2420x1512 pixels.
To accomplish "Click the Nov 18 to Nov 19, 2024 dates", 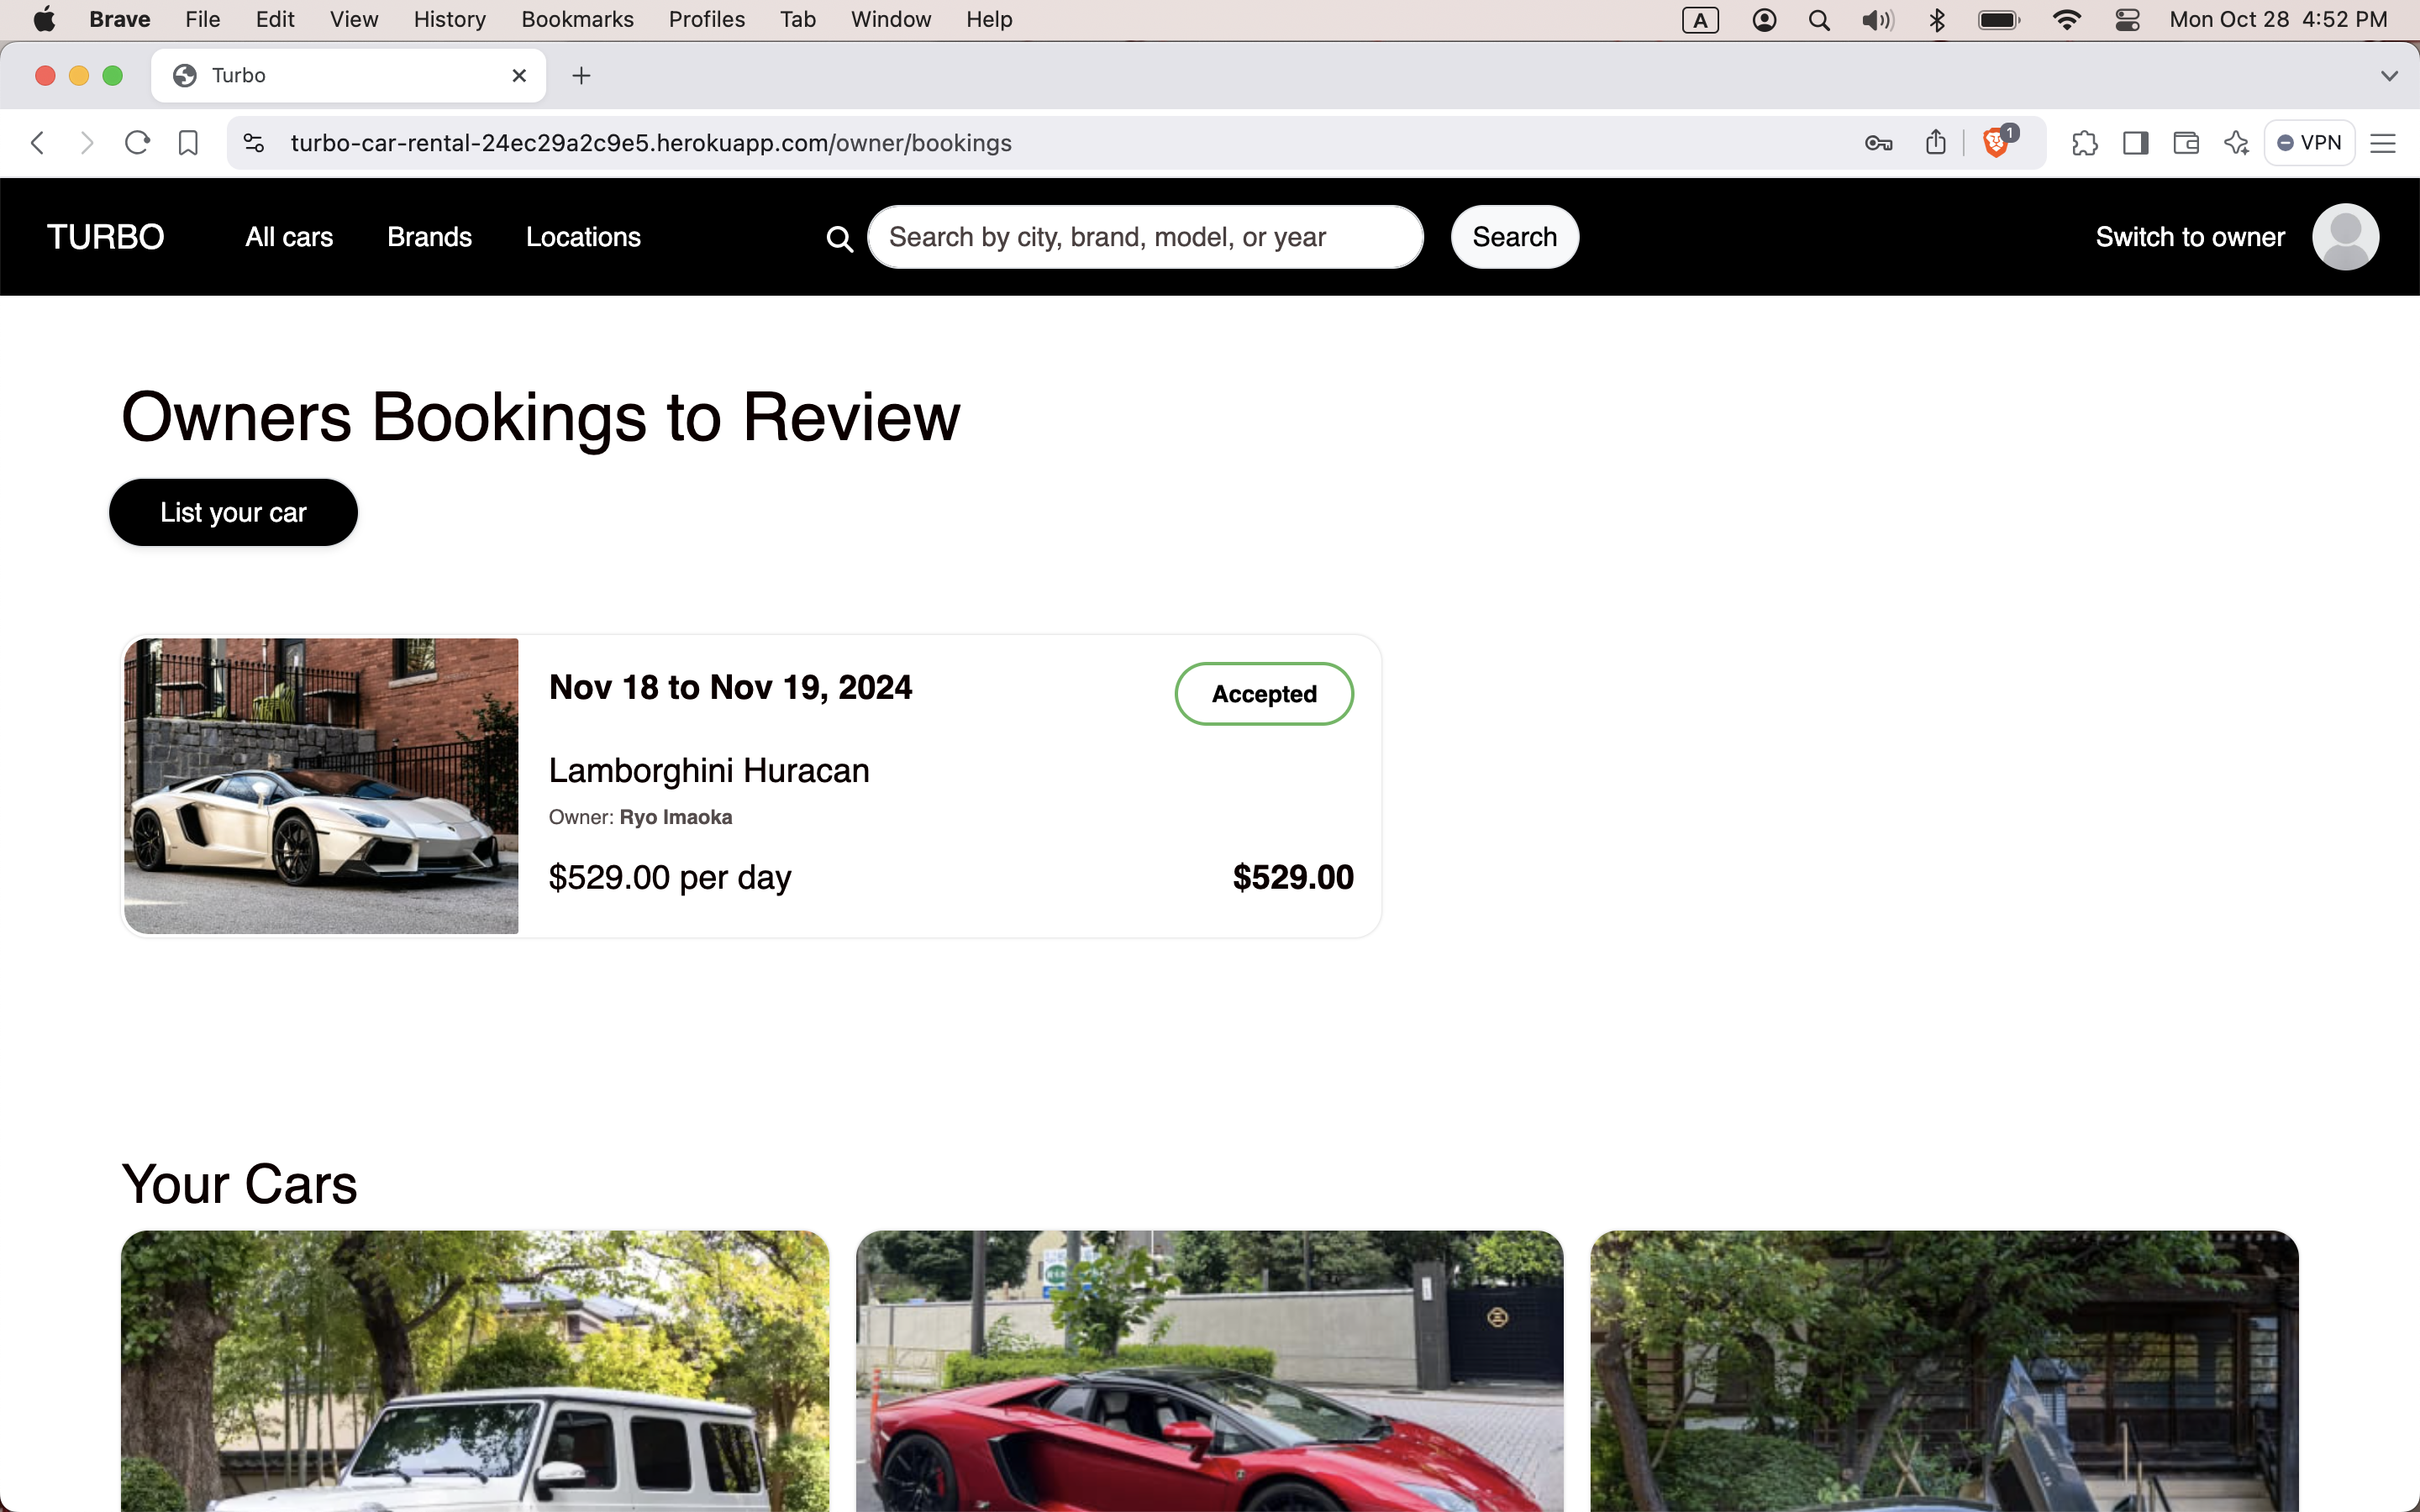I will [x=730, y=687].
